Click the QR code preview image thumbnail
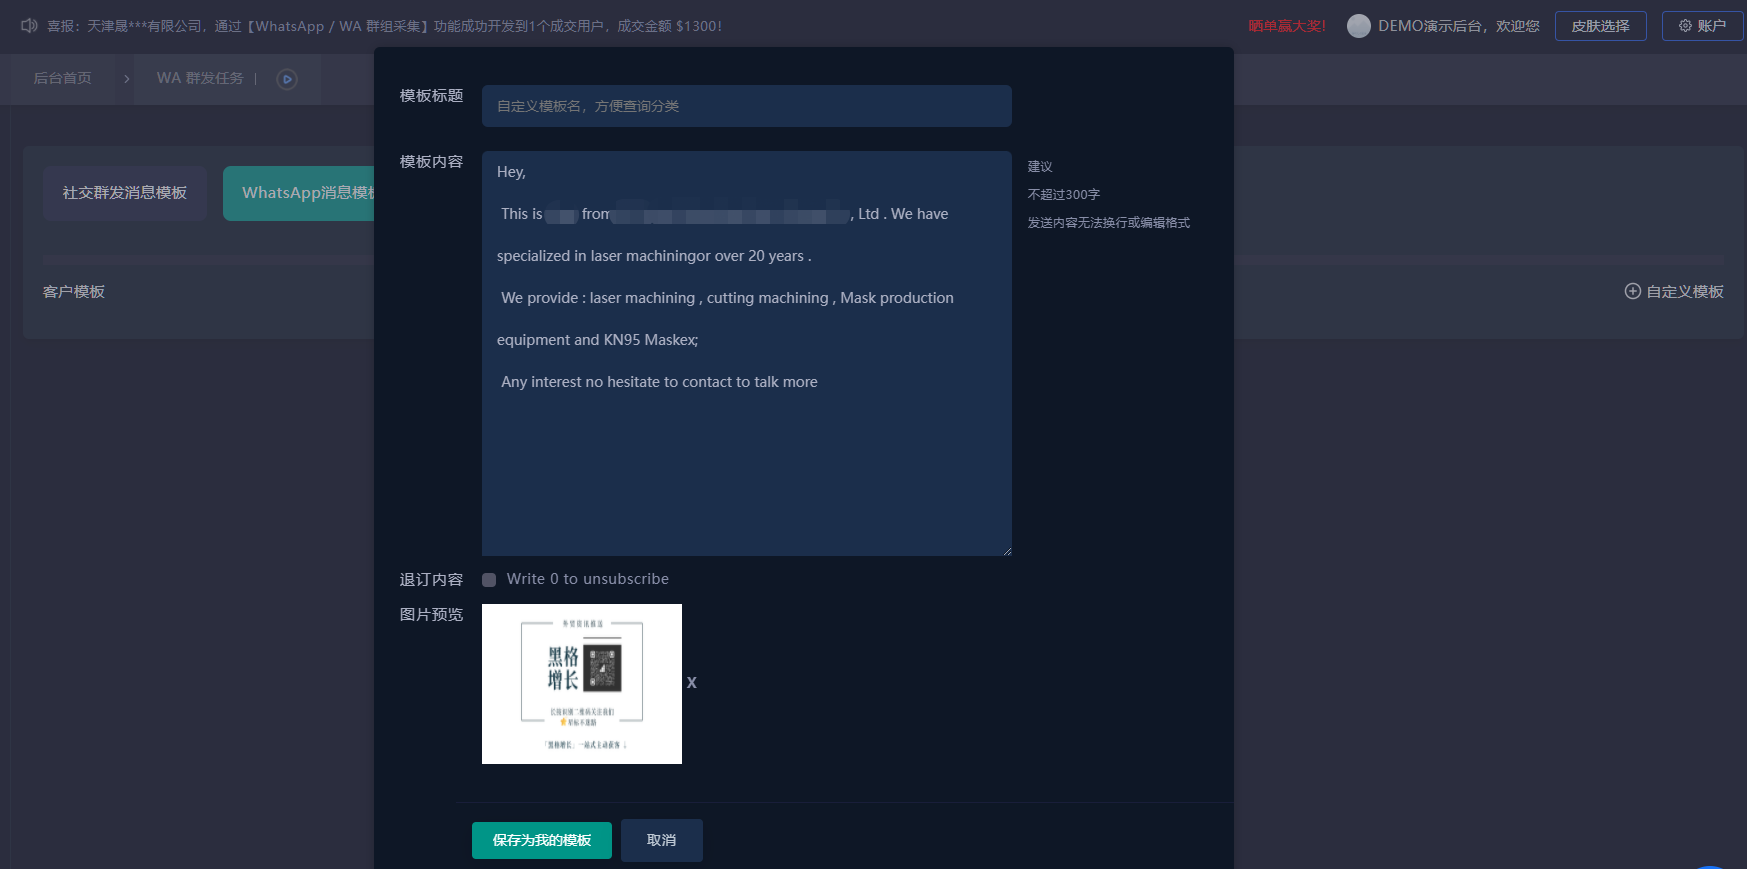This screenshot has width=1747, height=869. (x=581, y=684)
